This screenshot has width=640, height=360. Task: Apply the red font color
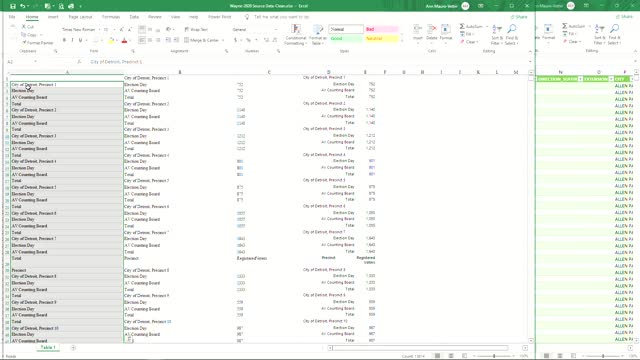[x=124, y=40]
